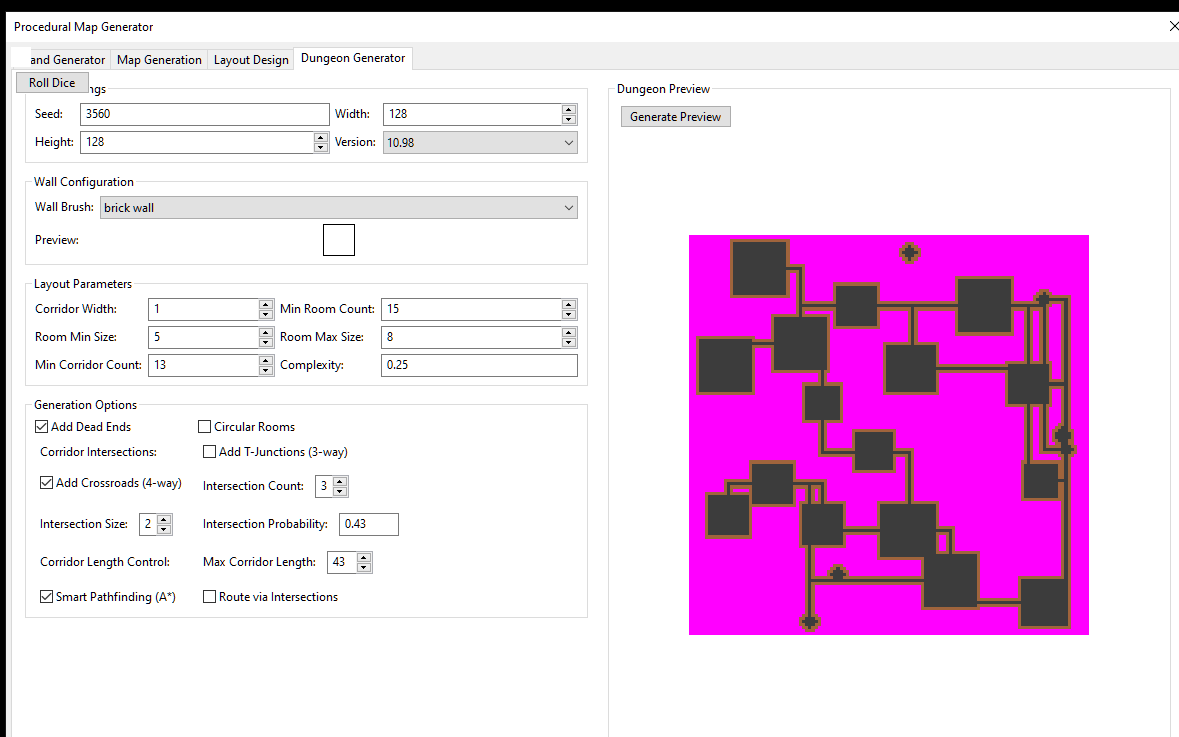1179x737 pixels.
Task: Raise the Intersection Count spinner
Action: click(x=340, y=481)
